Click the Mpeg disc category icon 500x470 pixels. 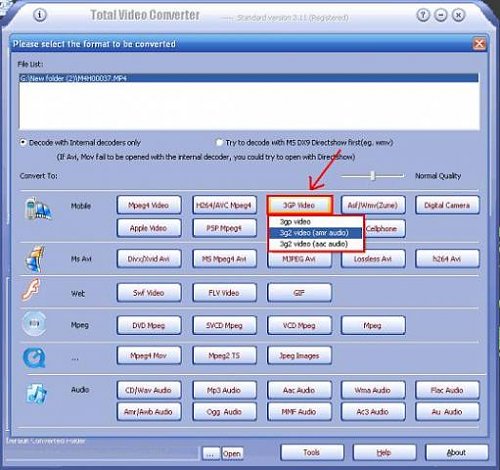34,324
